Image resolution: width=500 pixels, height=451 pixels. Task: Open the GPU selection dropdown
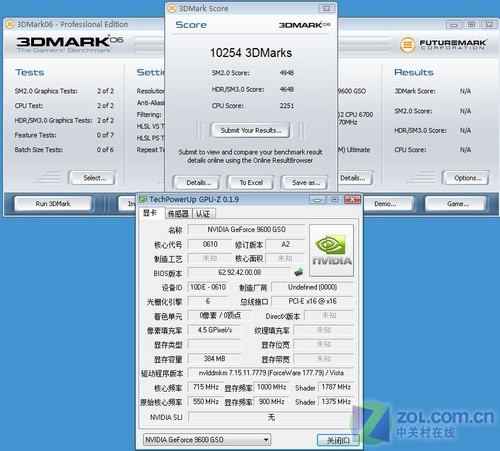click(207, 440)
